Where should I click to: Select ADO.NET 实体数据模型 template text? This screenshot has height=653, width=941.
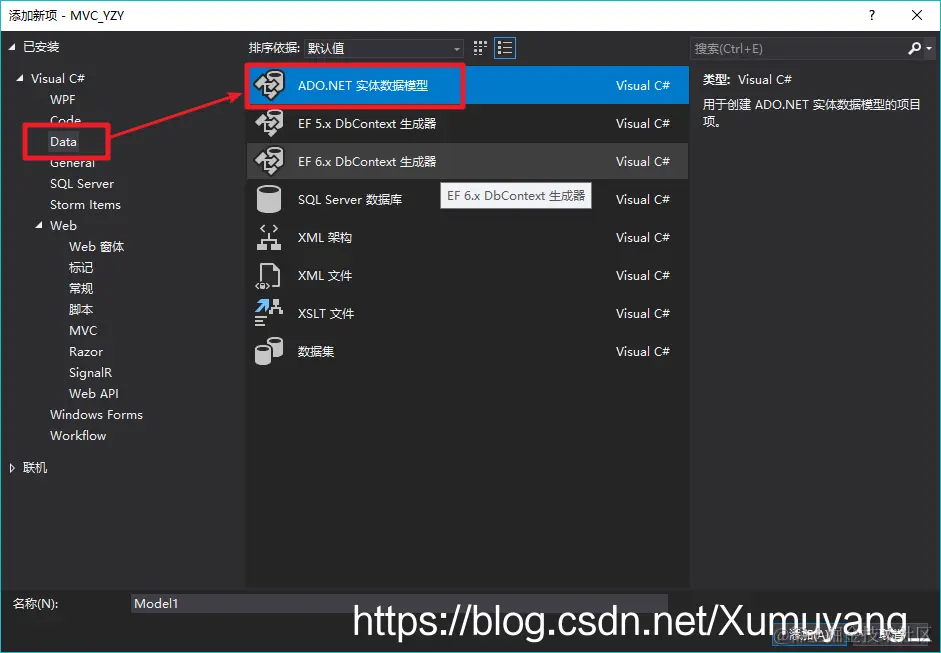(x=362, y=85)
